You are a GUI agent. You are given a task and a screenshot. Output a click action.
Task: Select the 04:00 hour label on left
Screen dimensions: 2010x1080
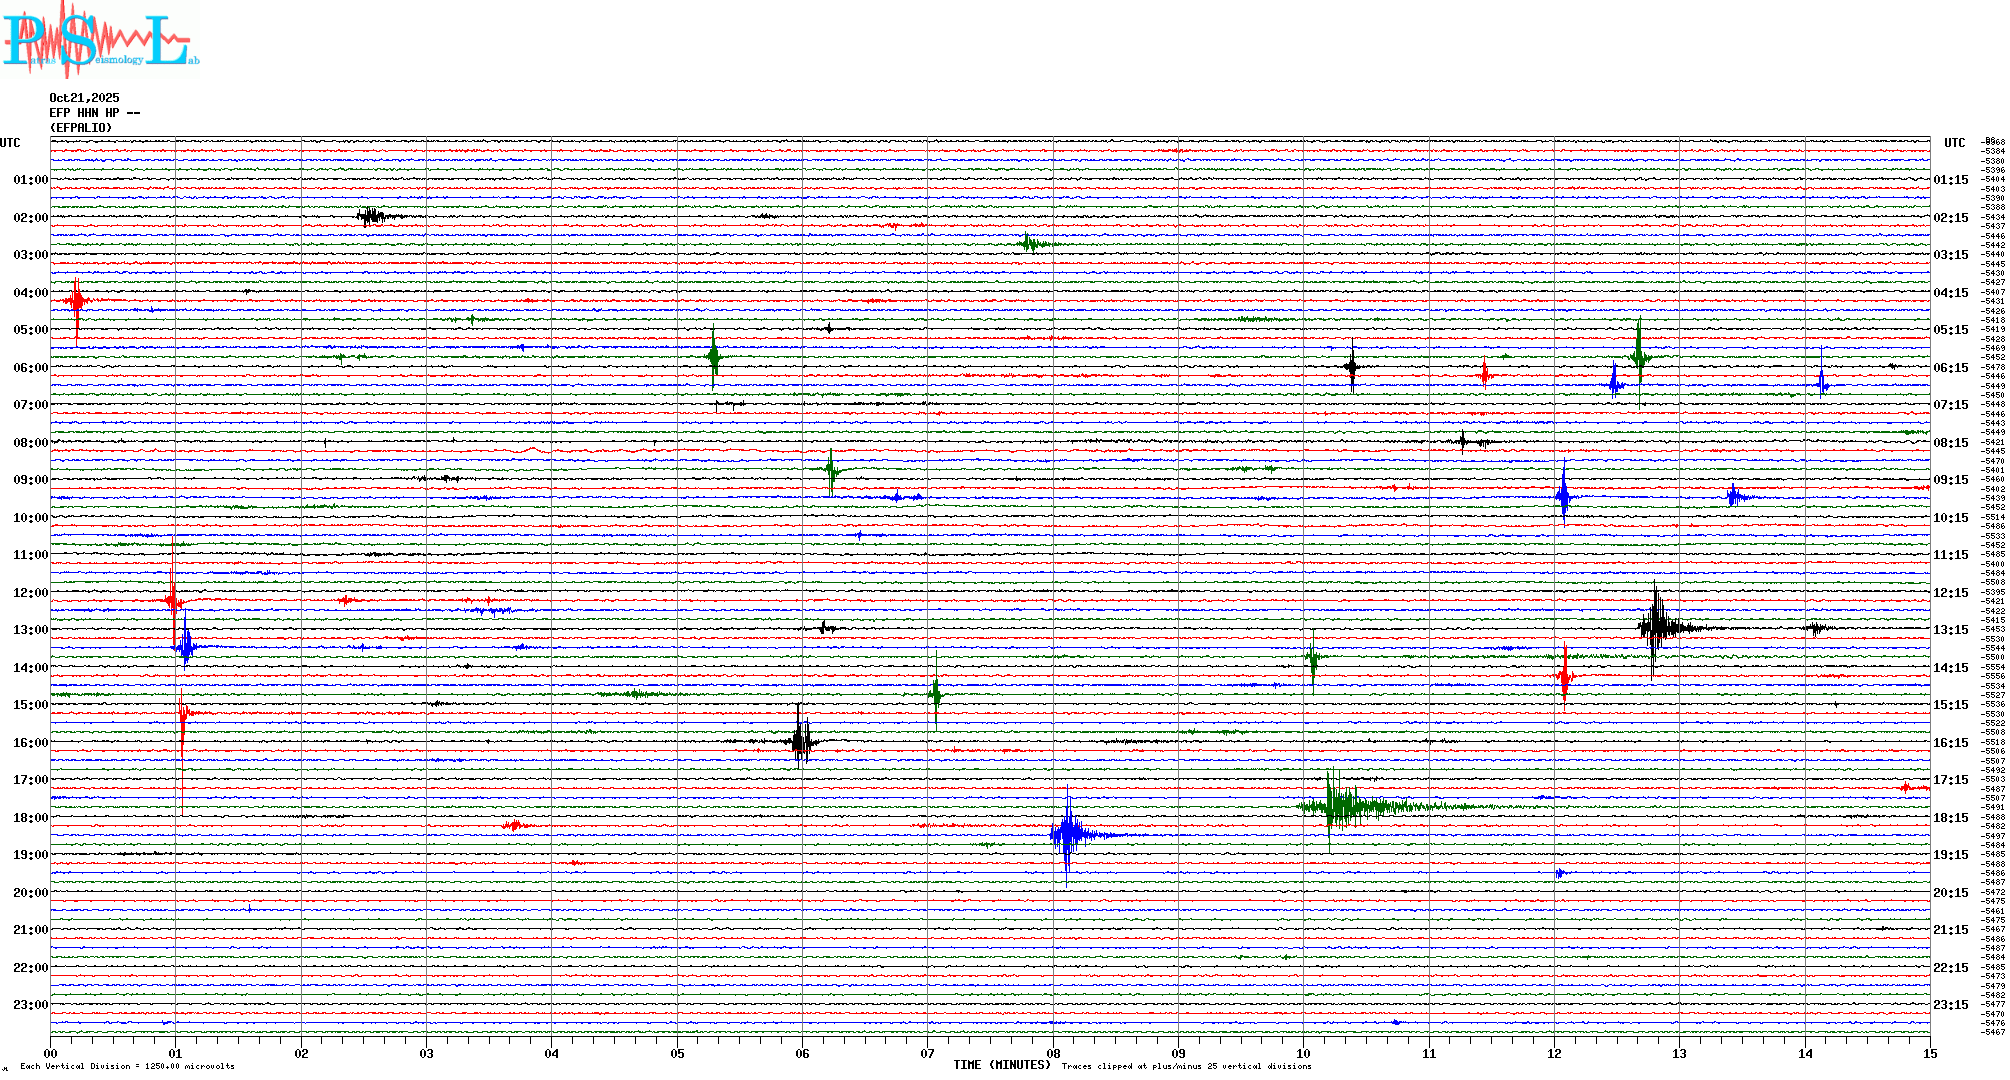30,293
